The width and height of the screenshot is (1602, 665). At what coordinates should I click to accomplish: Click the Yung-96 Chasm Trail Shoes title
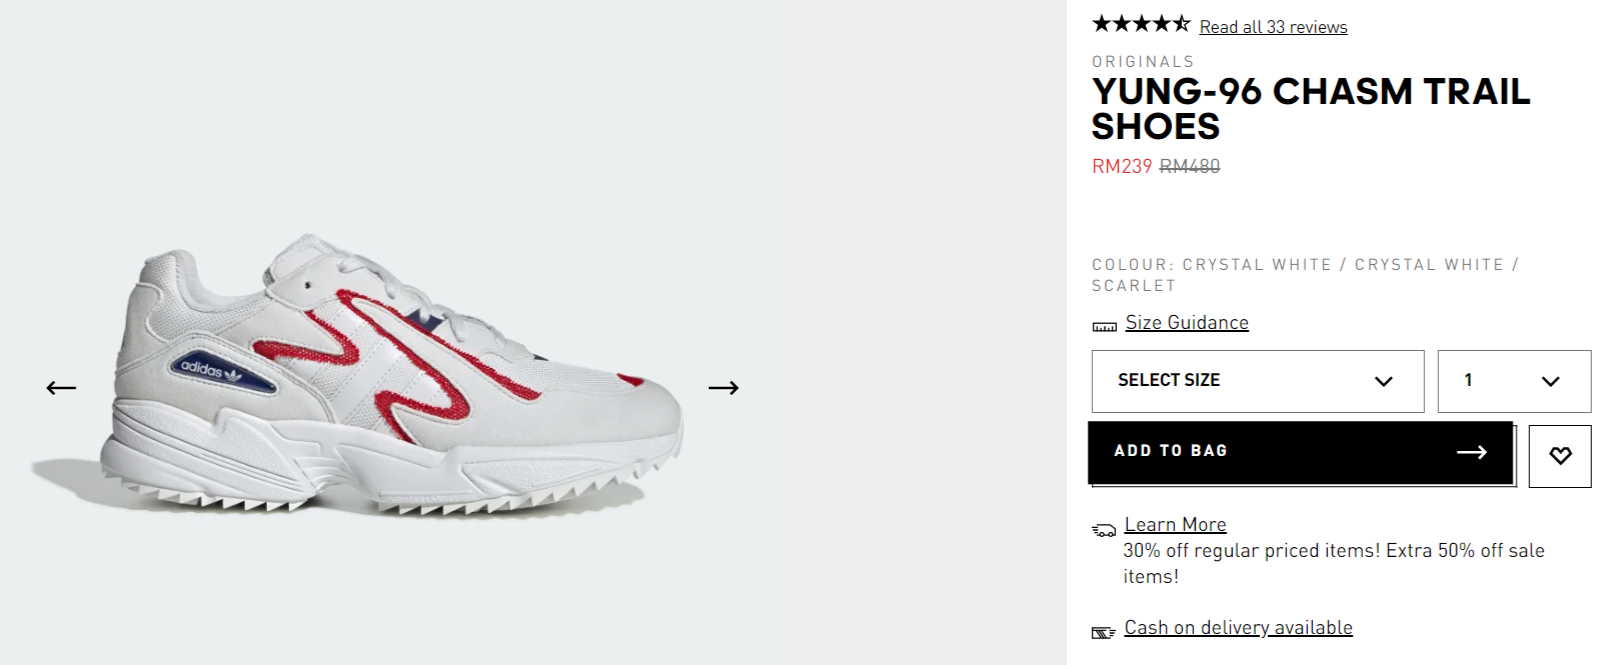(x=1311, y=109)
